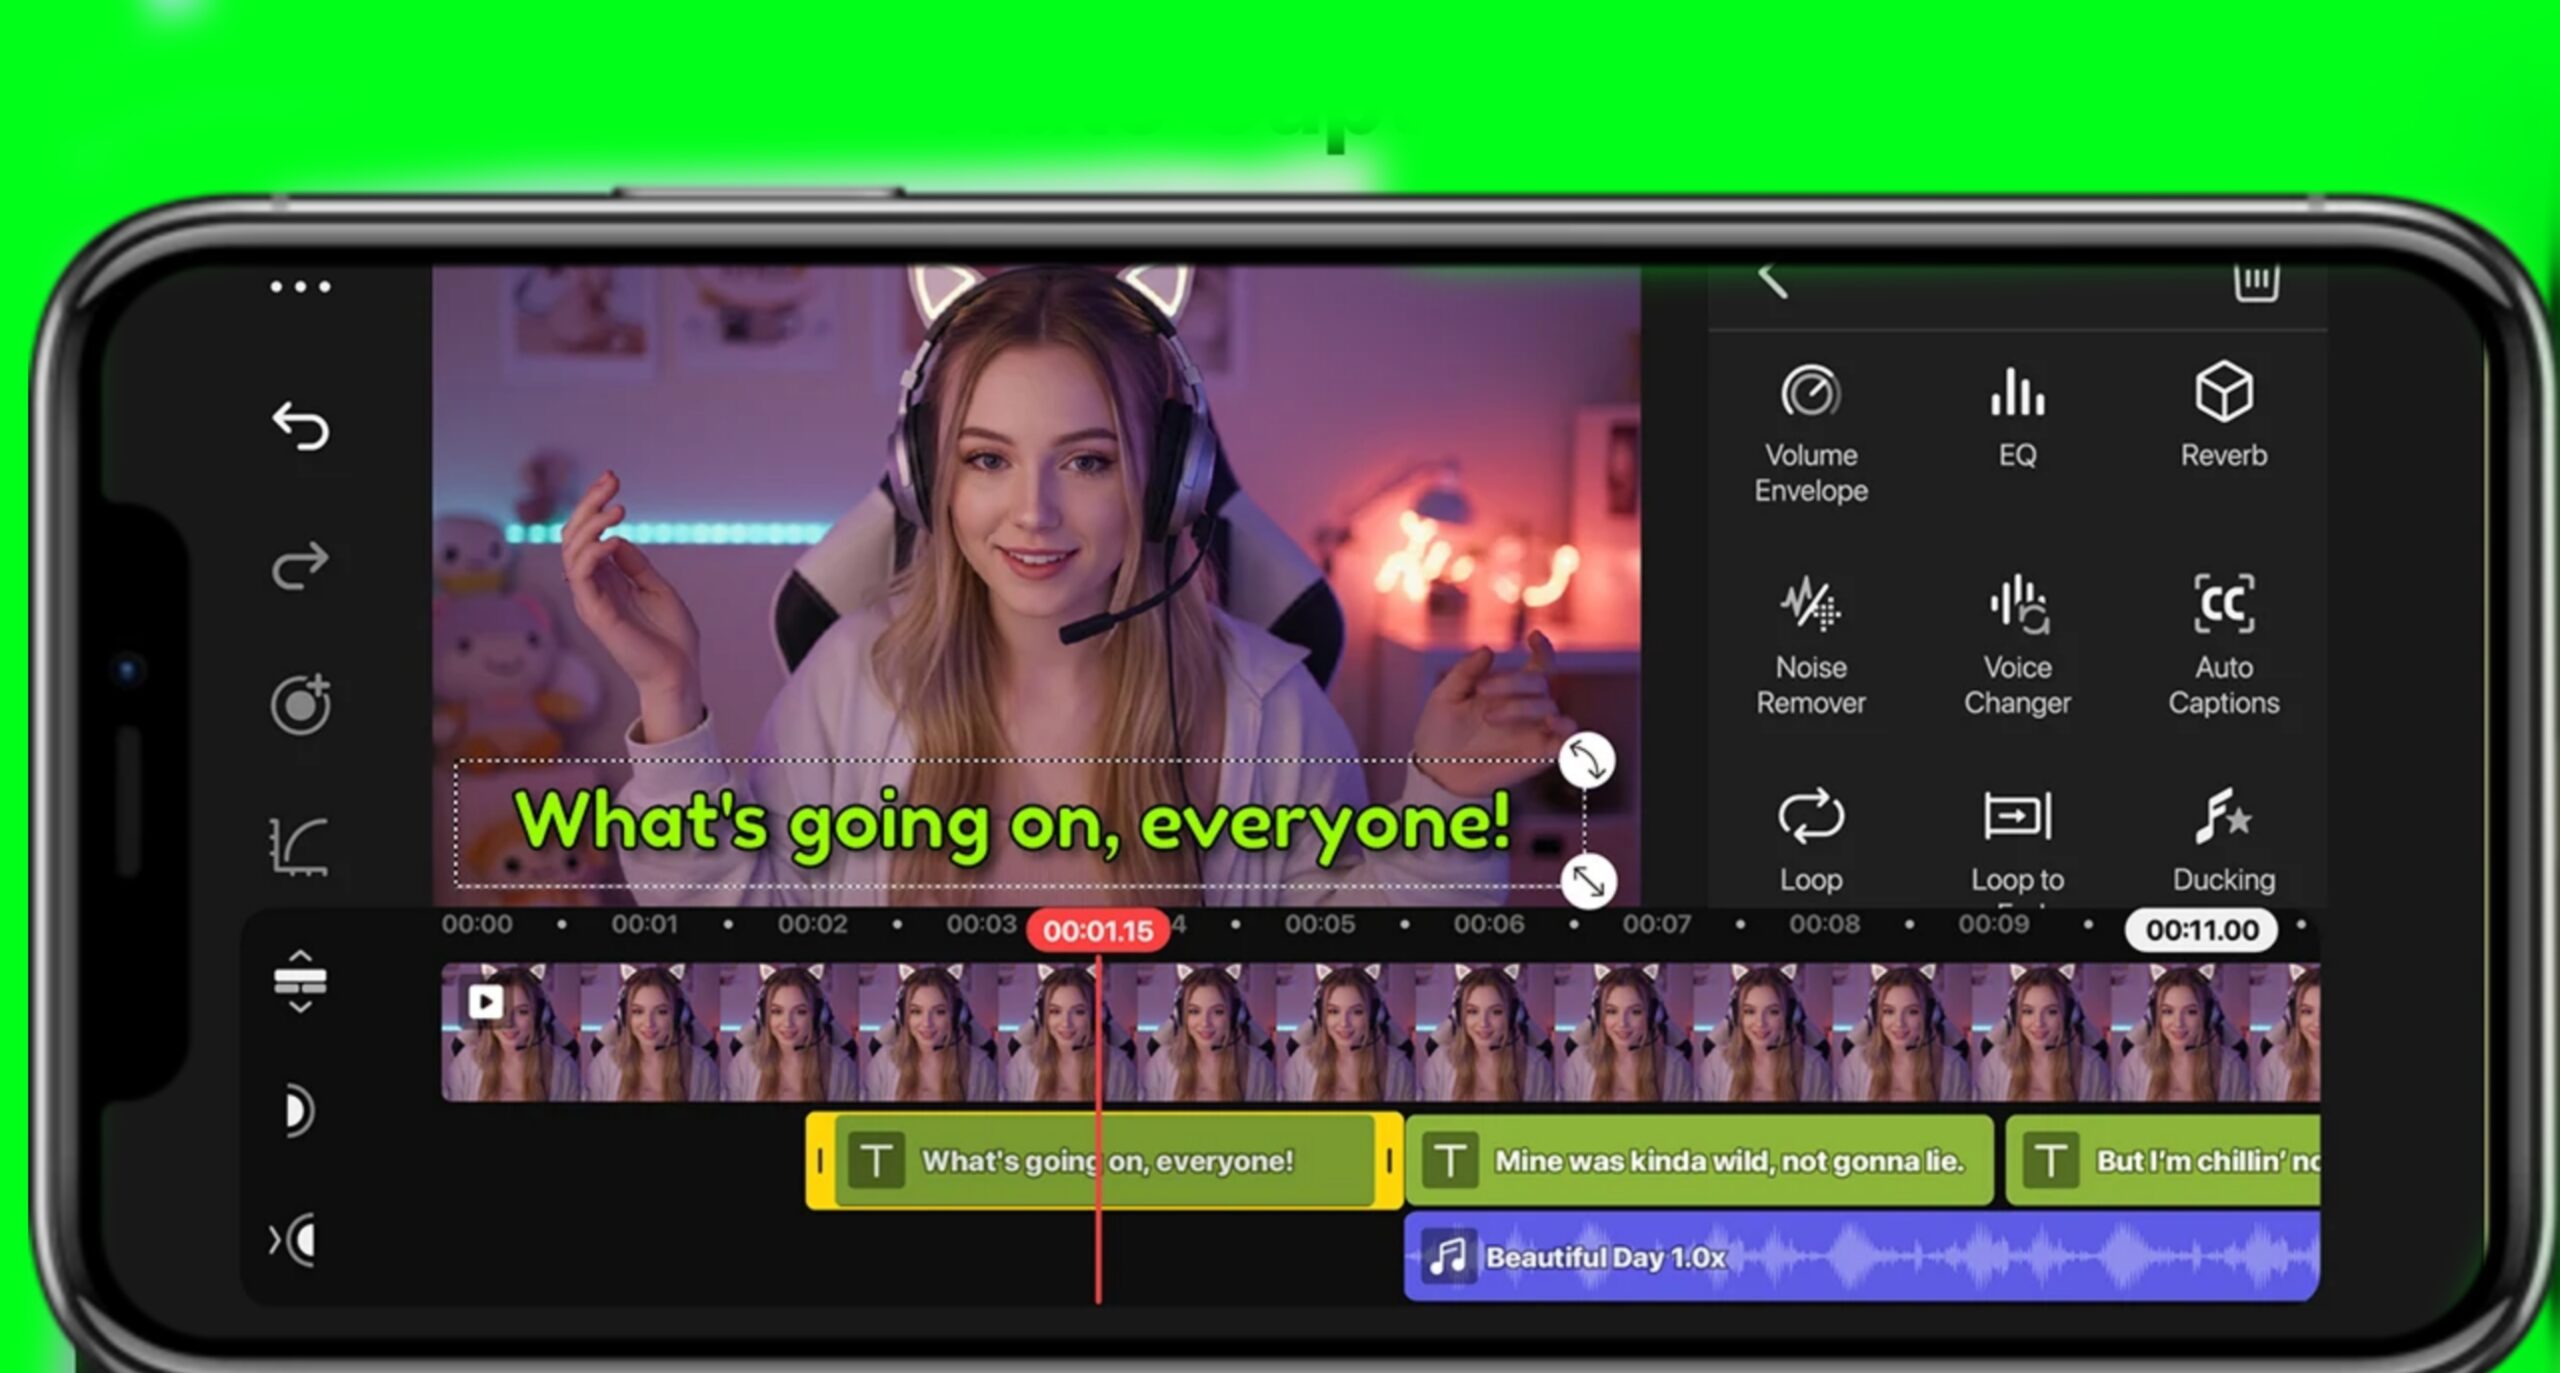This screenshot has width=2560, height=1373.
Task: Tap the Undo arrow icon
Action: click(300, 426)
